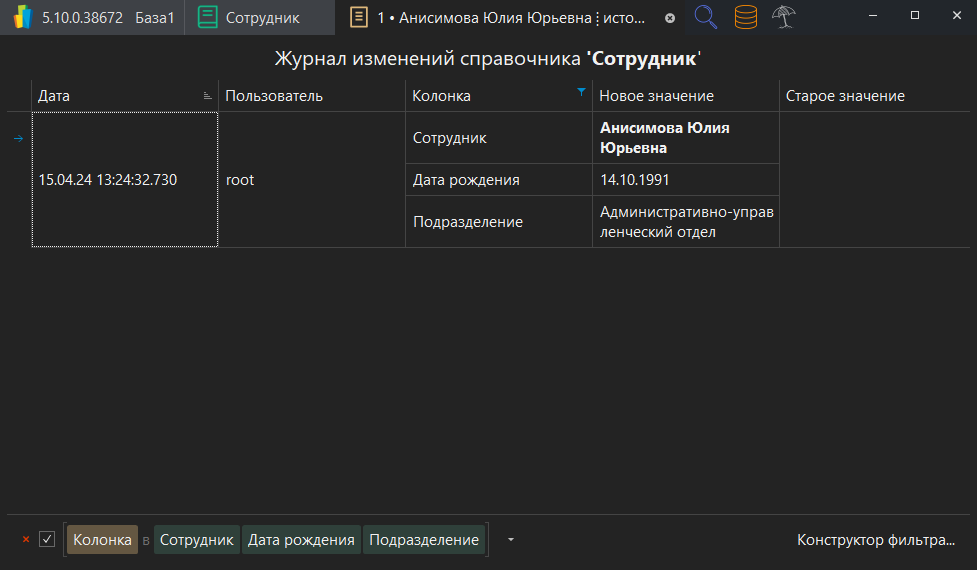
Task: Open the magnifier search icon
Action: [705, 17]
